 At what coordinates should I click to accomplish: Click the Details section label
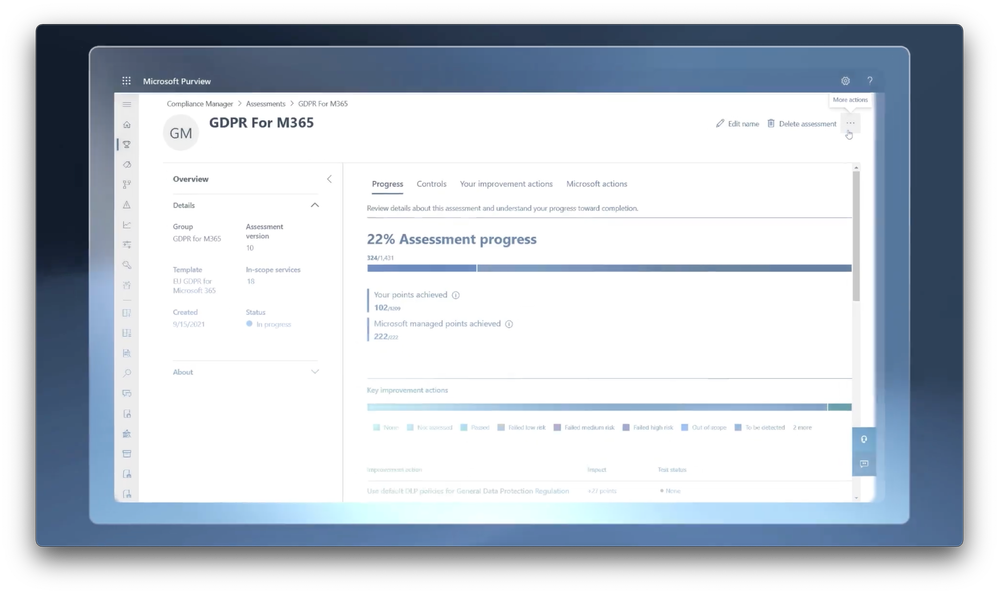point(183,205)
